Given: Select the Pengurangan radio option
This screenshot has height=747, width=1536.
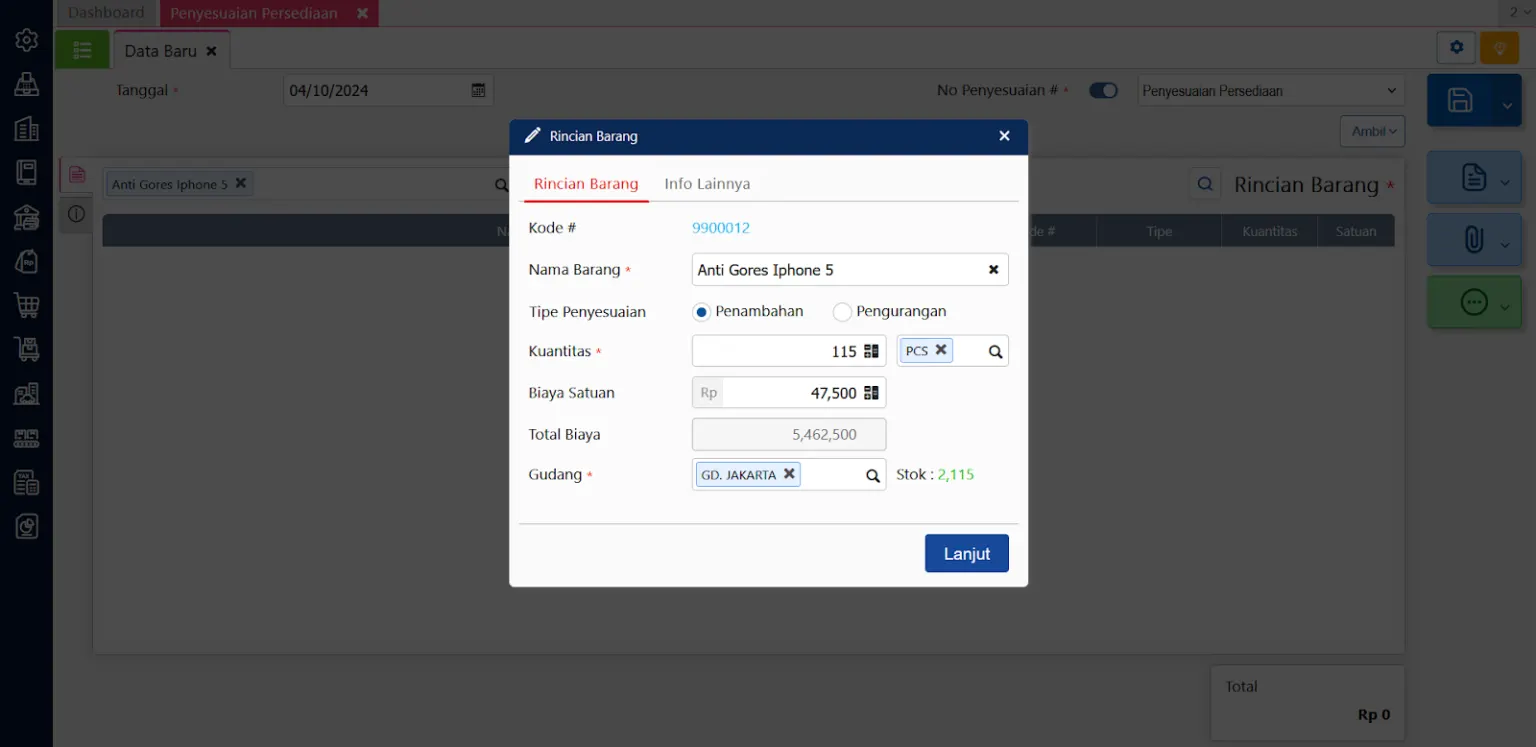Looking at the screenshot, I should 842,312.
